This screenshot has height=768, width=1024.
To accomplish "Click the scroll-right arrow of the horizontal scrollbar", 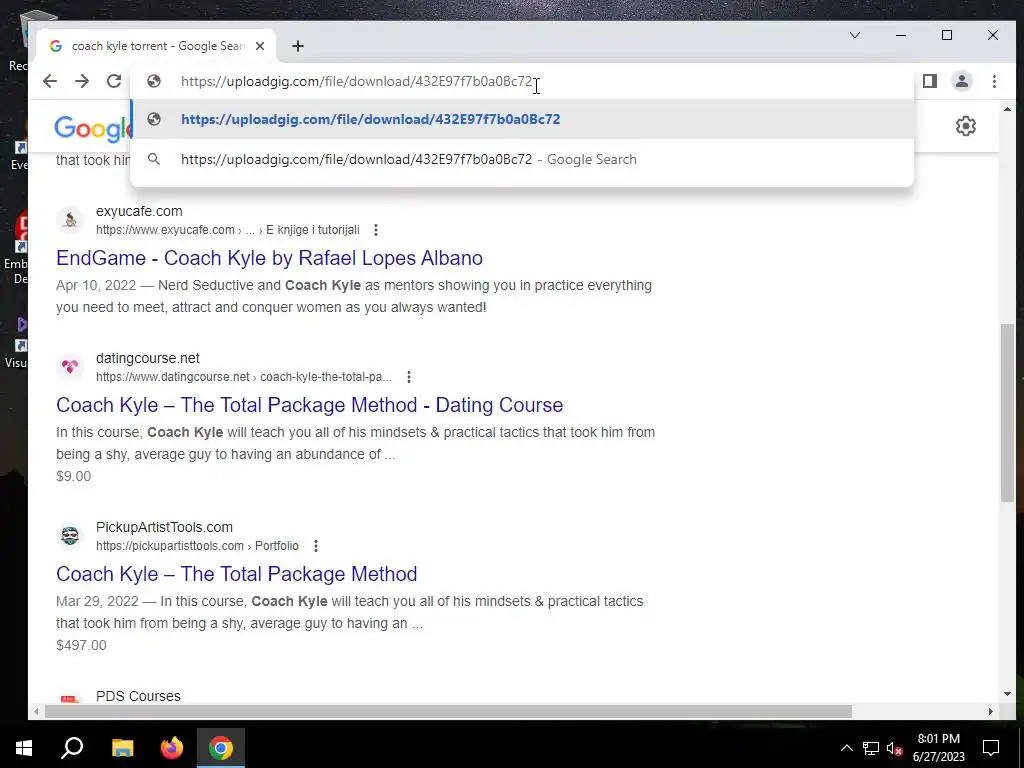I will [991, 711].
